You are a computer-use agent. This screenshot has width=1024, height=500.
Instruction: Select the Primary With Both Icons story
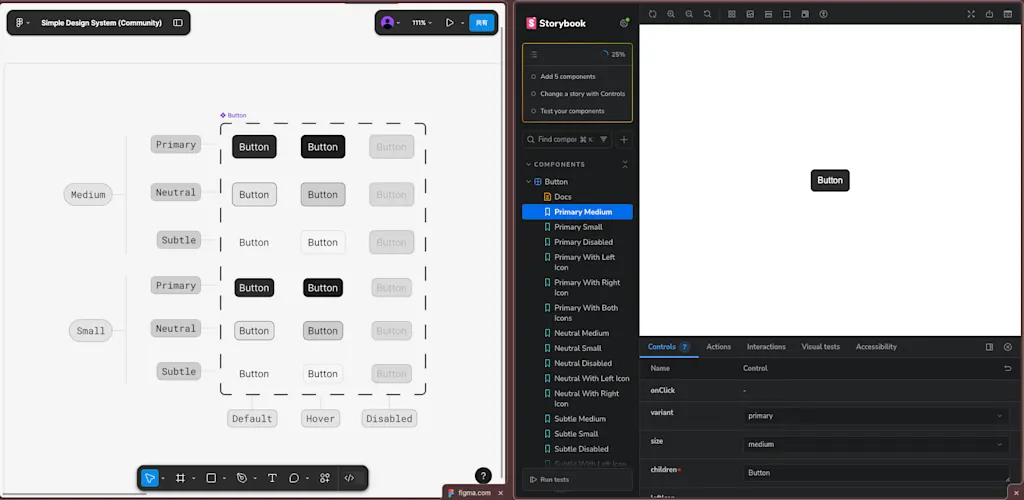586,313
